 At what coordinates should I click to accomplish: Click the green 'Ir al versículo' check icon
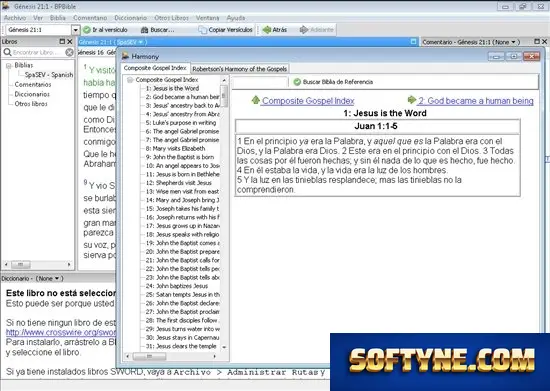(87, 30)
